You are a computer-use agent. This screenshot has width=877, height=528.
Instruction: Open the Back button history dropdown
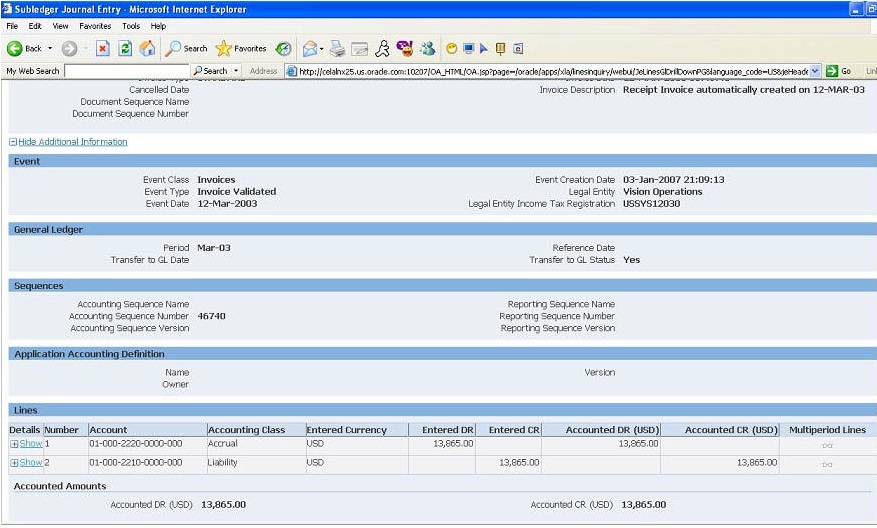[x=50, y=49]
